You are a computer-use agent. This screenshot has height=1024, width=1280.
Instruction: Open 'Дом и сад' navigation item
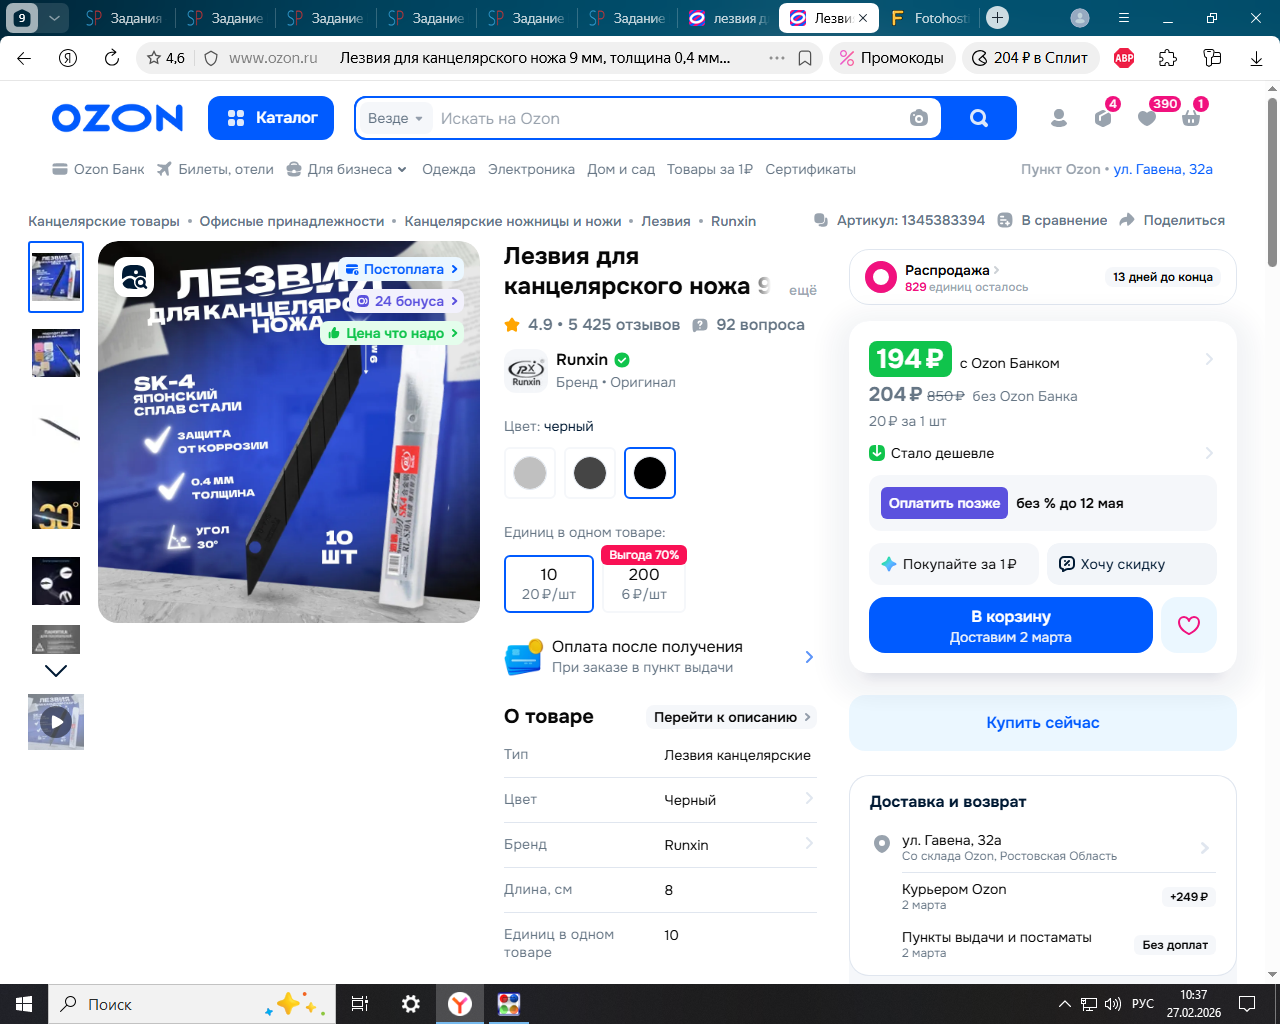[x=621, y=170]
